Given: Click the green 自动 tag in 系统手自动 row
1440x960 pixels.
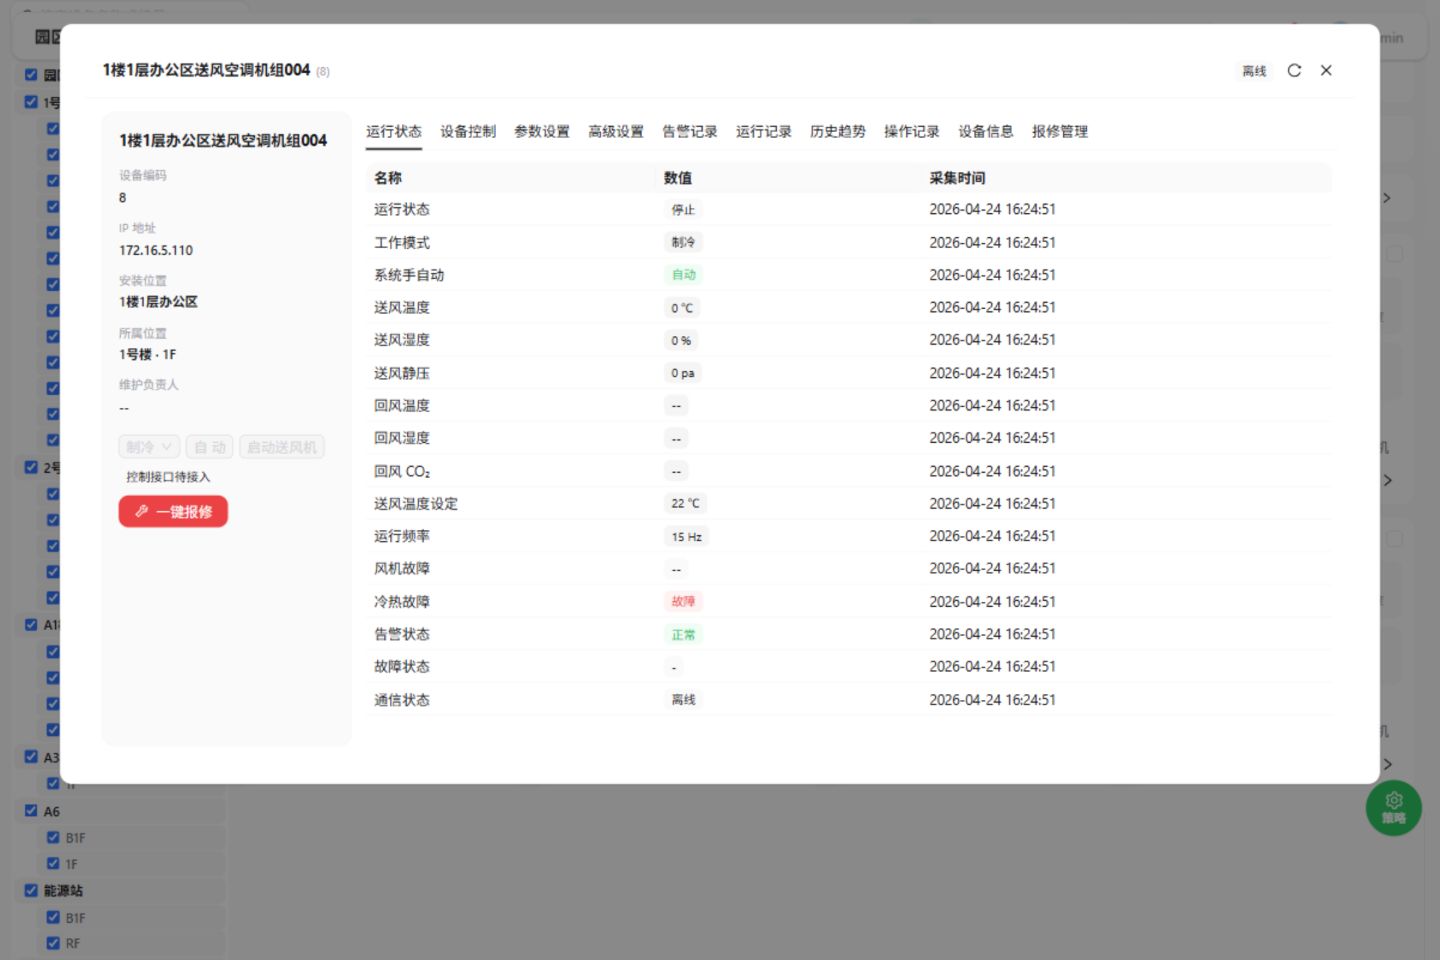Looking at the screenshot, I should pyautogui.click(x=683, y=275).
